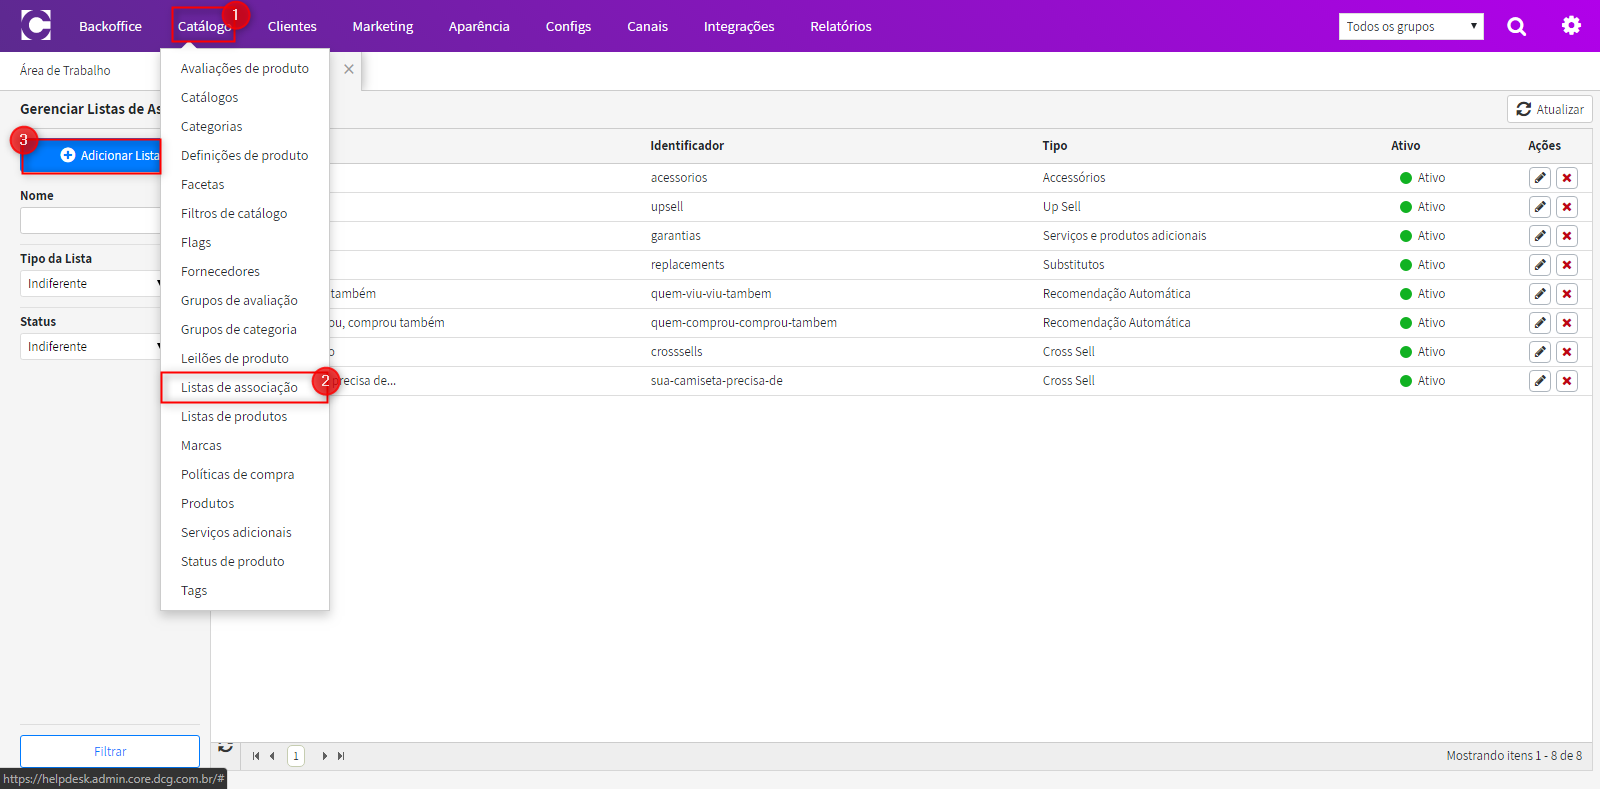Click the Atualizar button
1600x789 pixels.
(1549, 109)
